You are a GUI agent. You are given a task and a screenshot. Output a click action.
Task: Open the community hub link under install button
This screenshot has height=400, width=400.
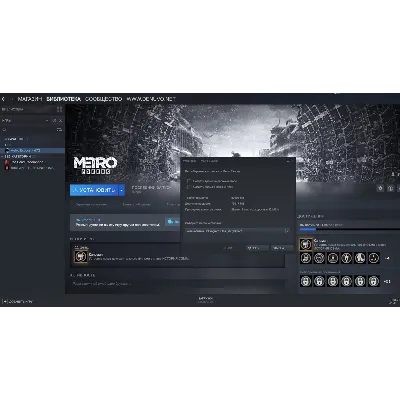click(136, 205)
